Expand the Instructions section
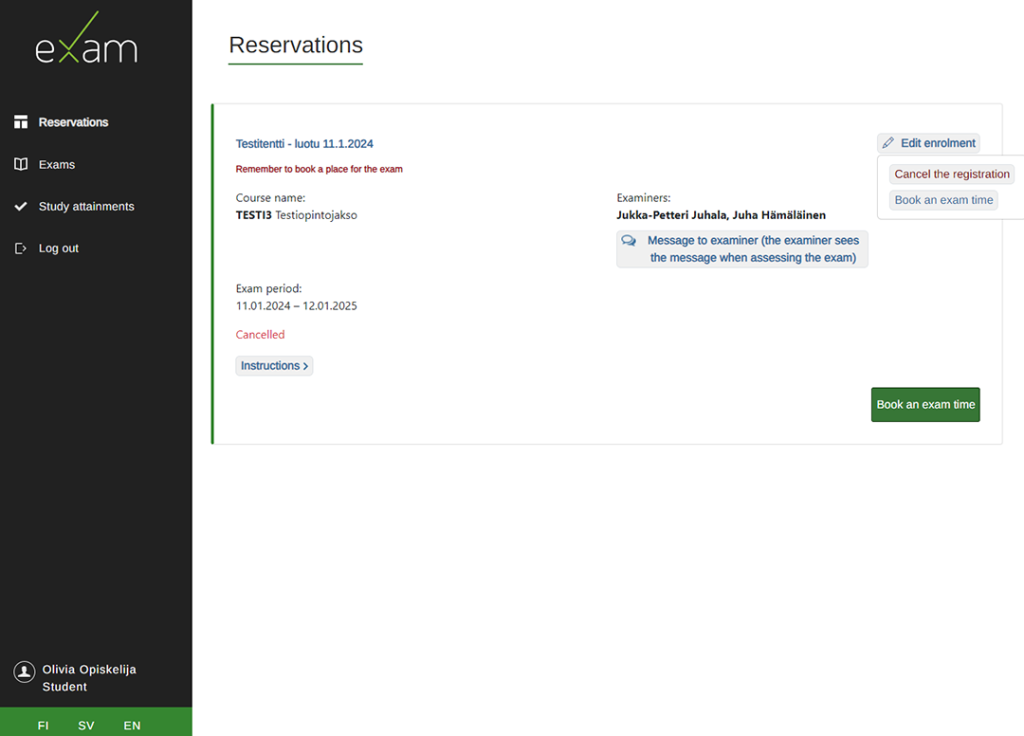This screenshot has width=1024, height=736. (x=274, y=366)
